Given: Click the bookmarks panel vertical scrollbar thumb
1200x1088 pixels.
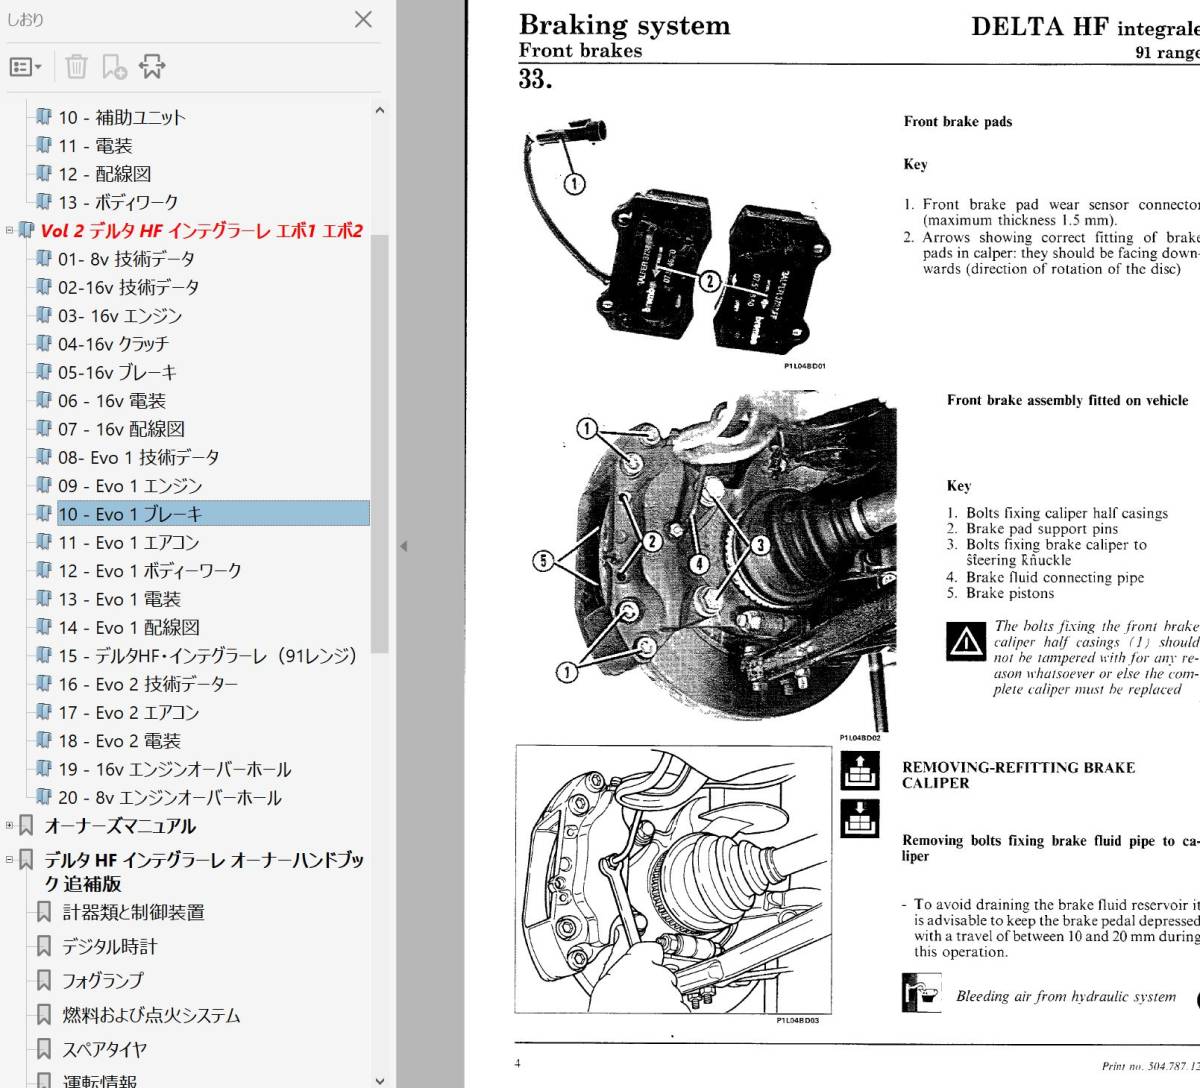Looking at the screenshot, I should 379,445.
